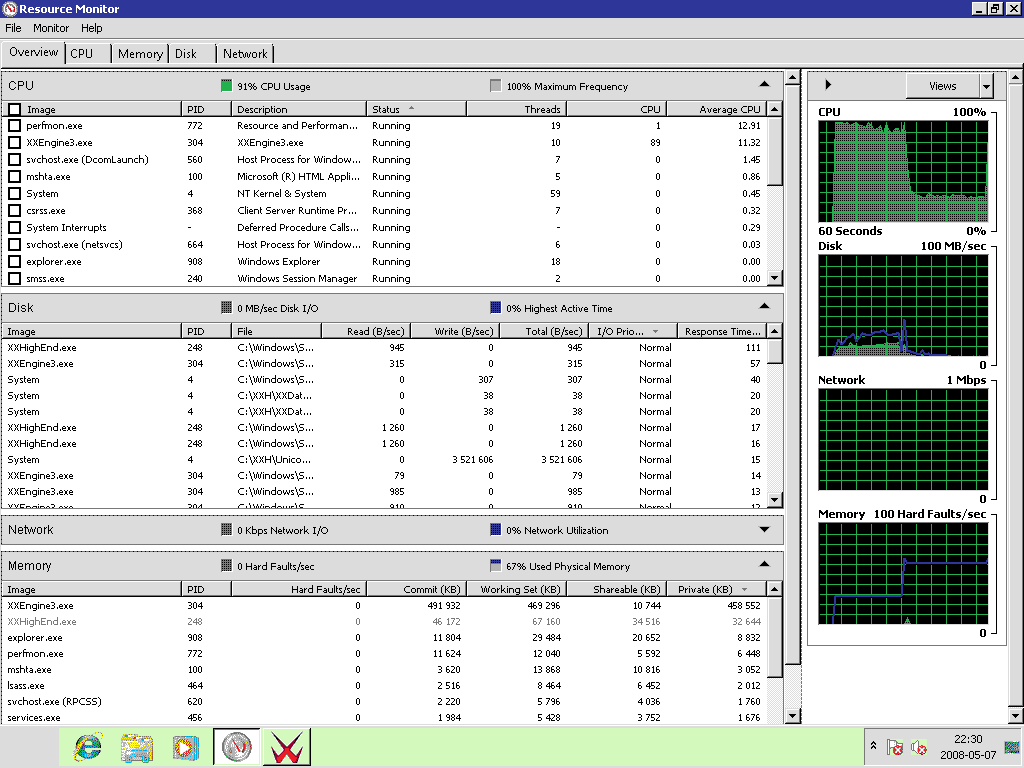1024x768 pixels.
Task: Select the Overview tab
Action: [x=33, y=52]
